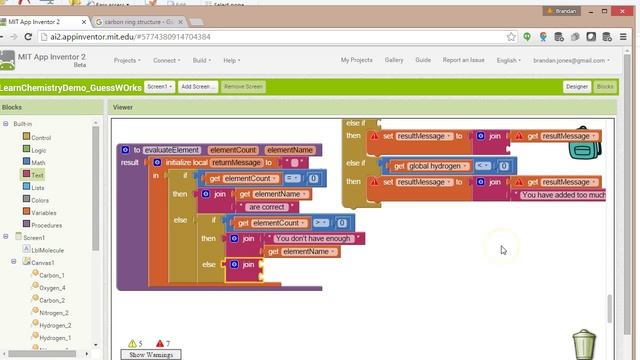This screenshot has height=360, width=640.
Task: Bookmark page with the star icon
Action: click(x=511, y=37)
